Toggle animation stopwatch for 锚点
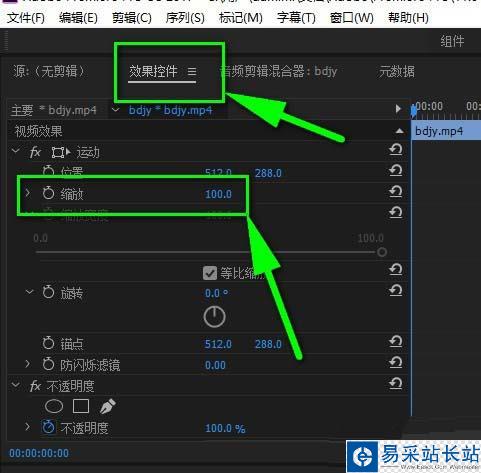Image resolution: width=481 pixels, height=473 pixels. (48, 343)
